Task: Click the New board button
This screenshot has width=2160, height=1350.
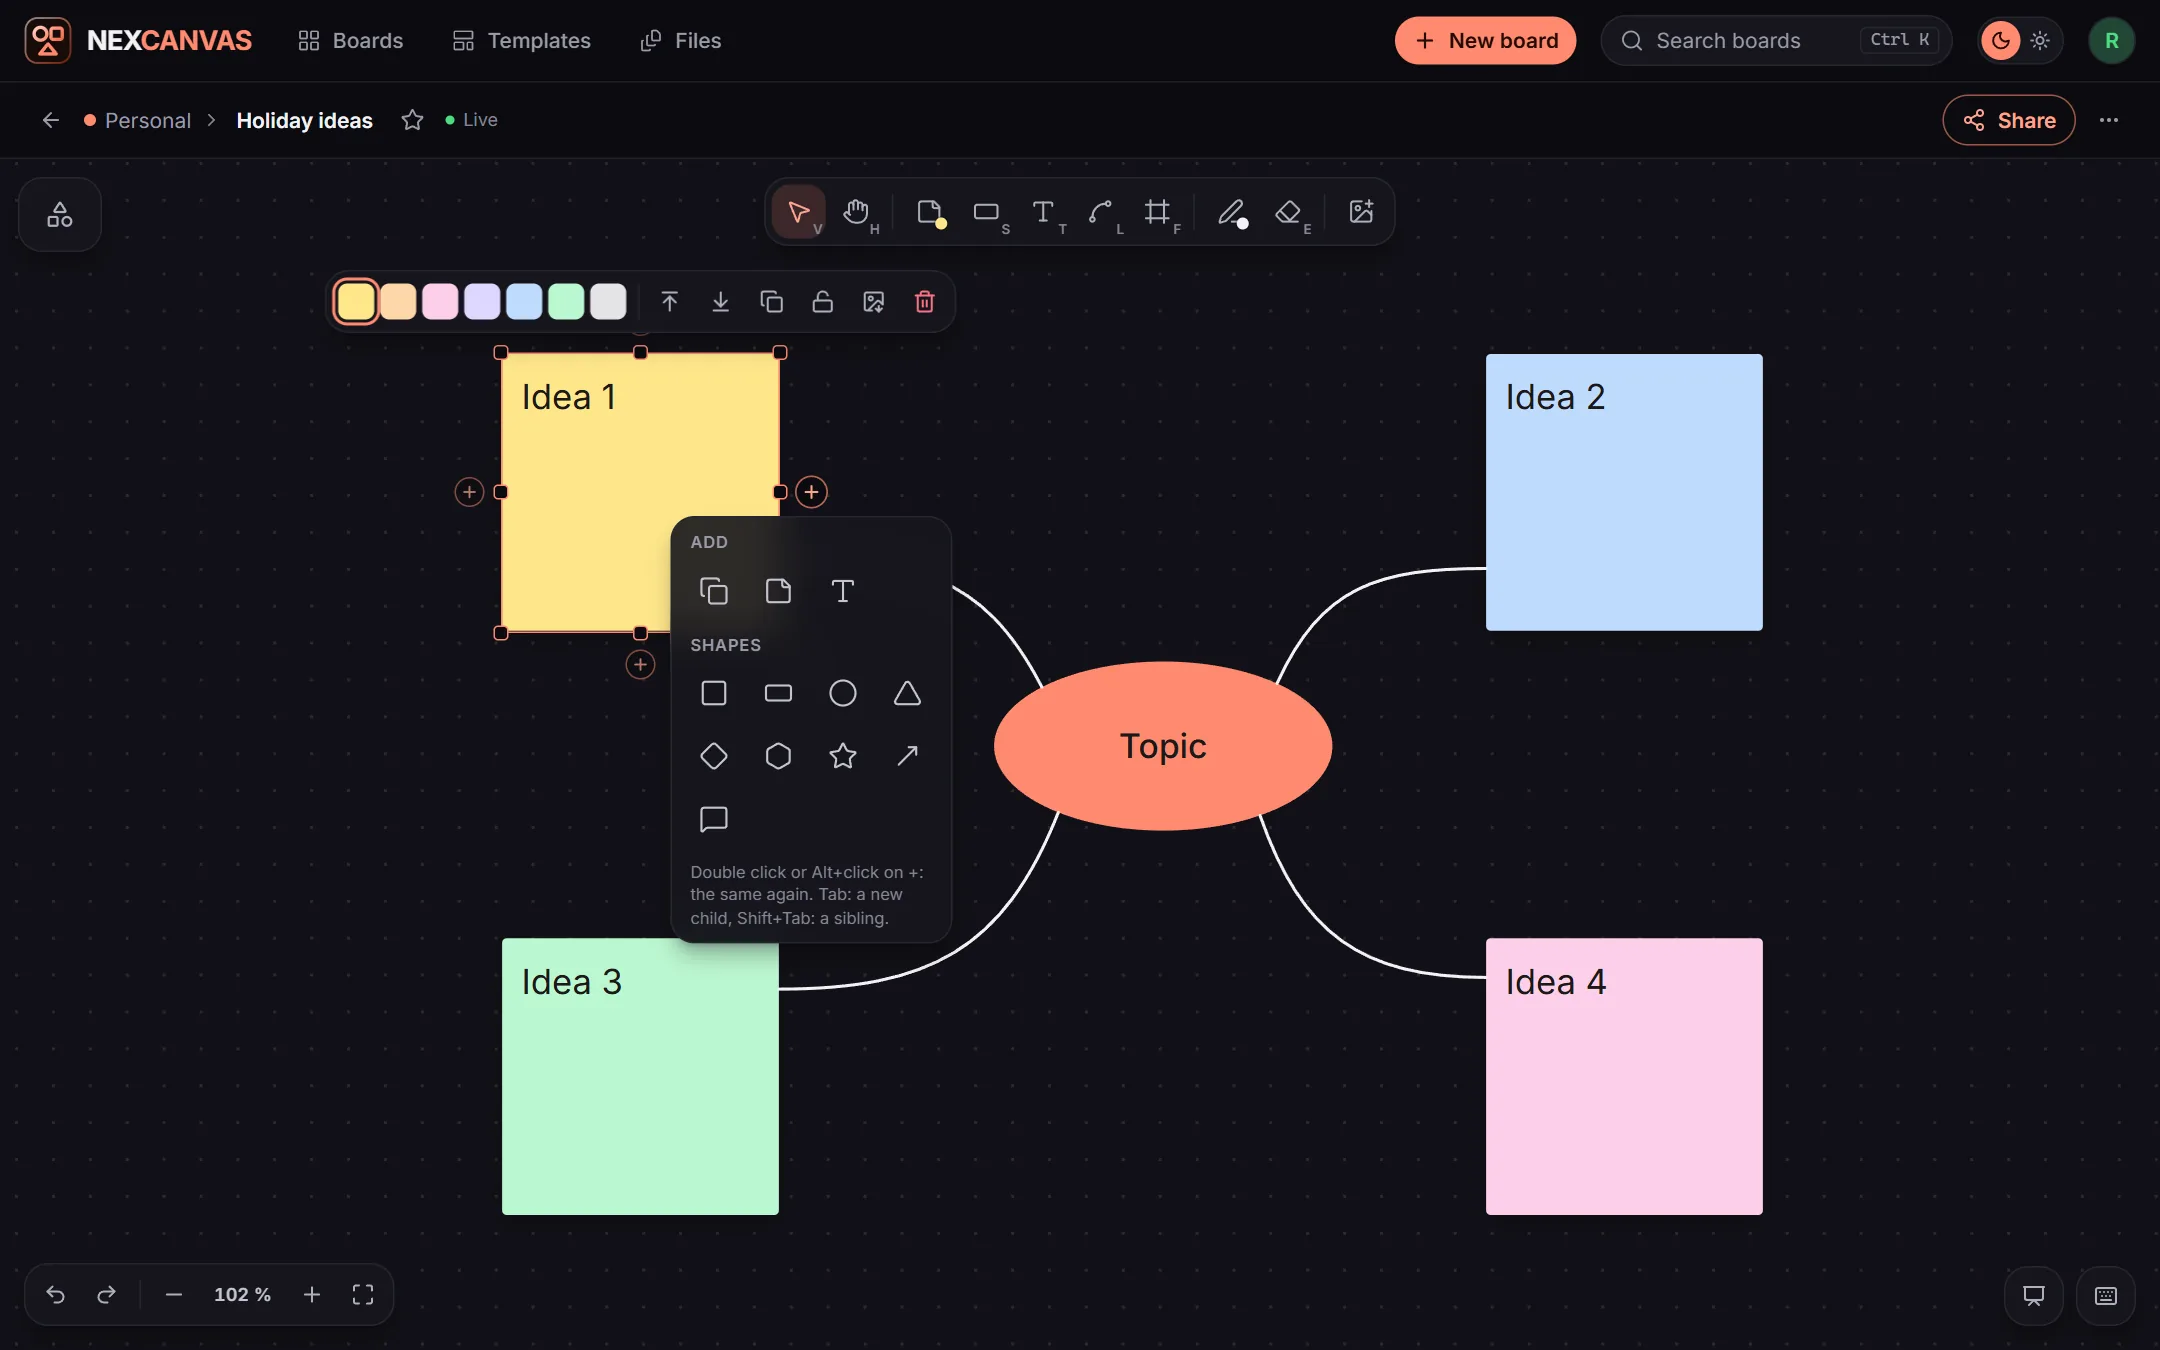Action: click(1485, 41)
